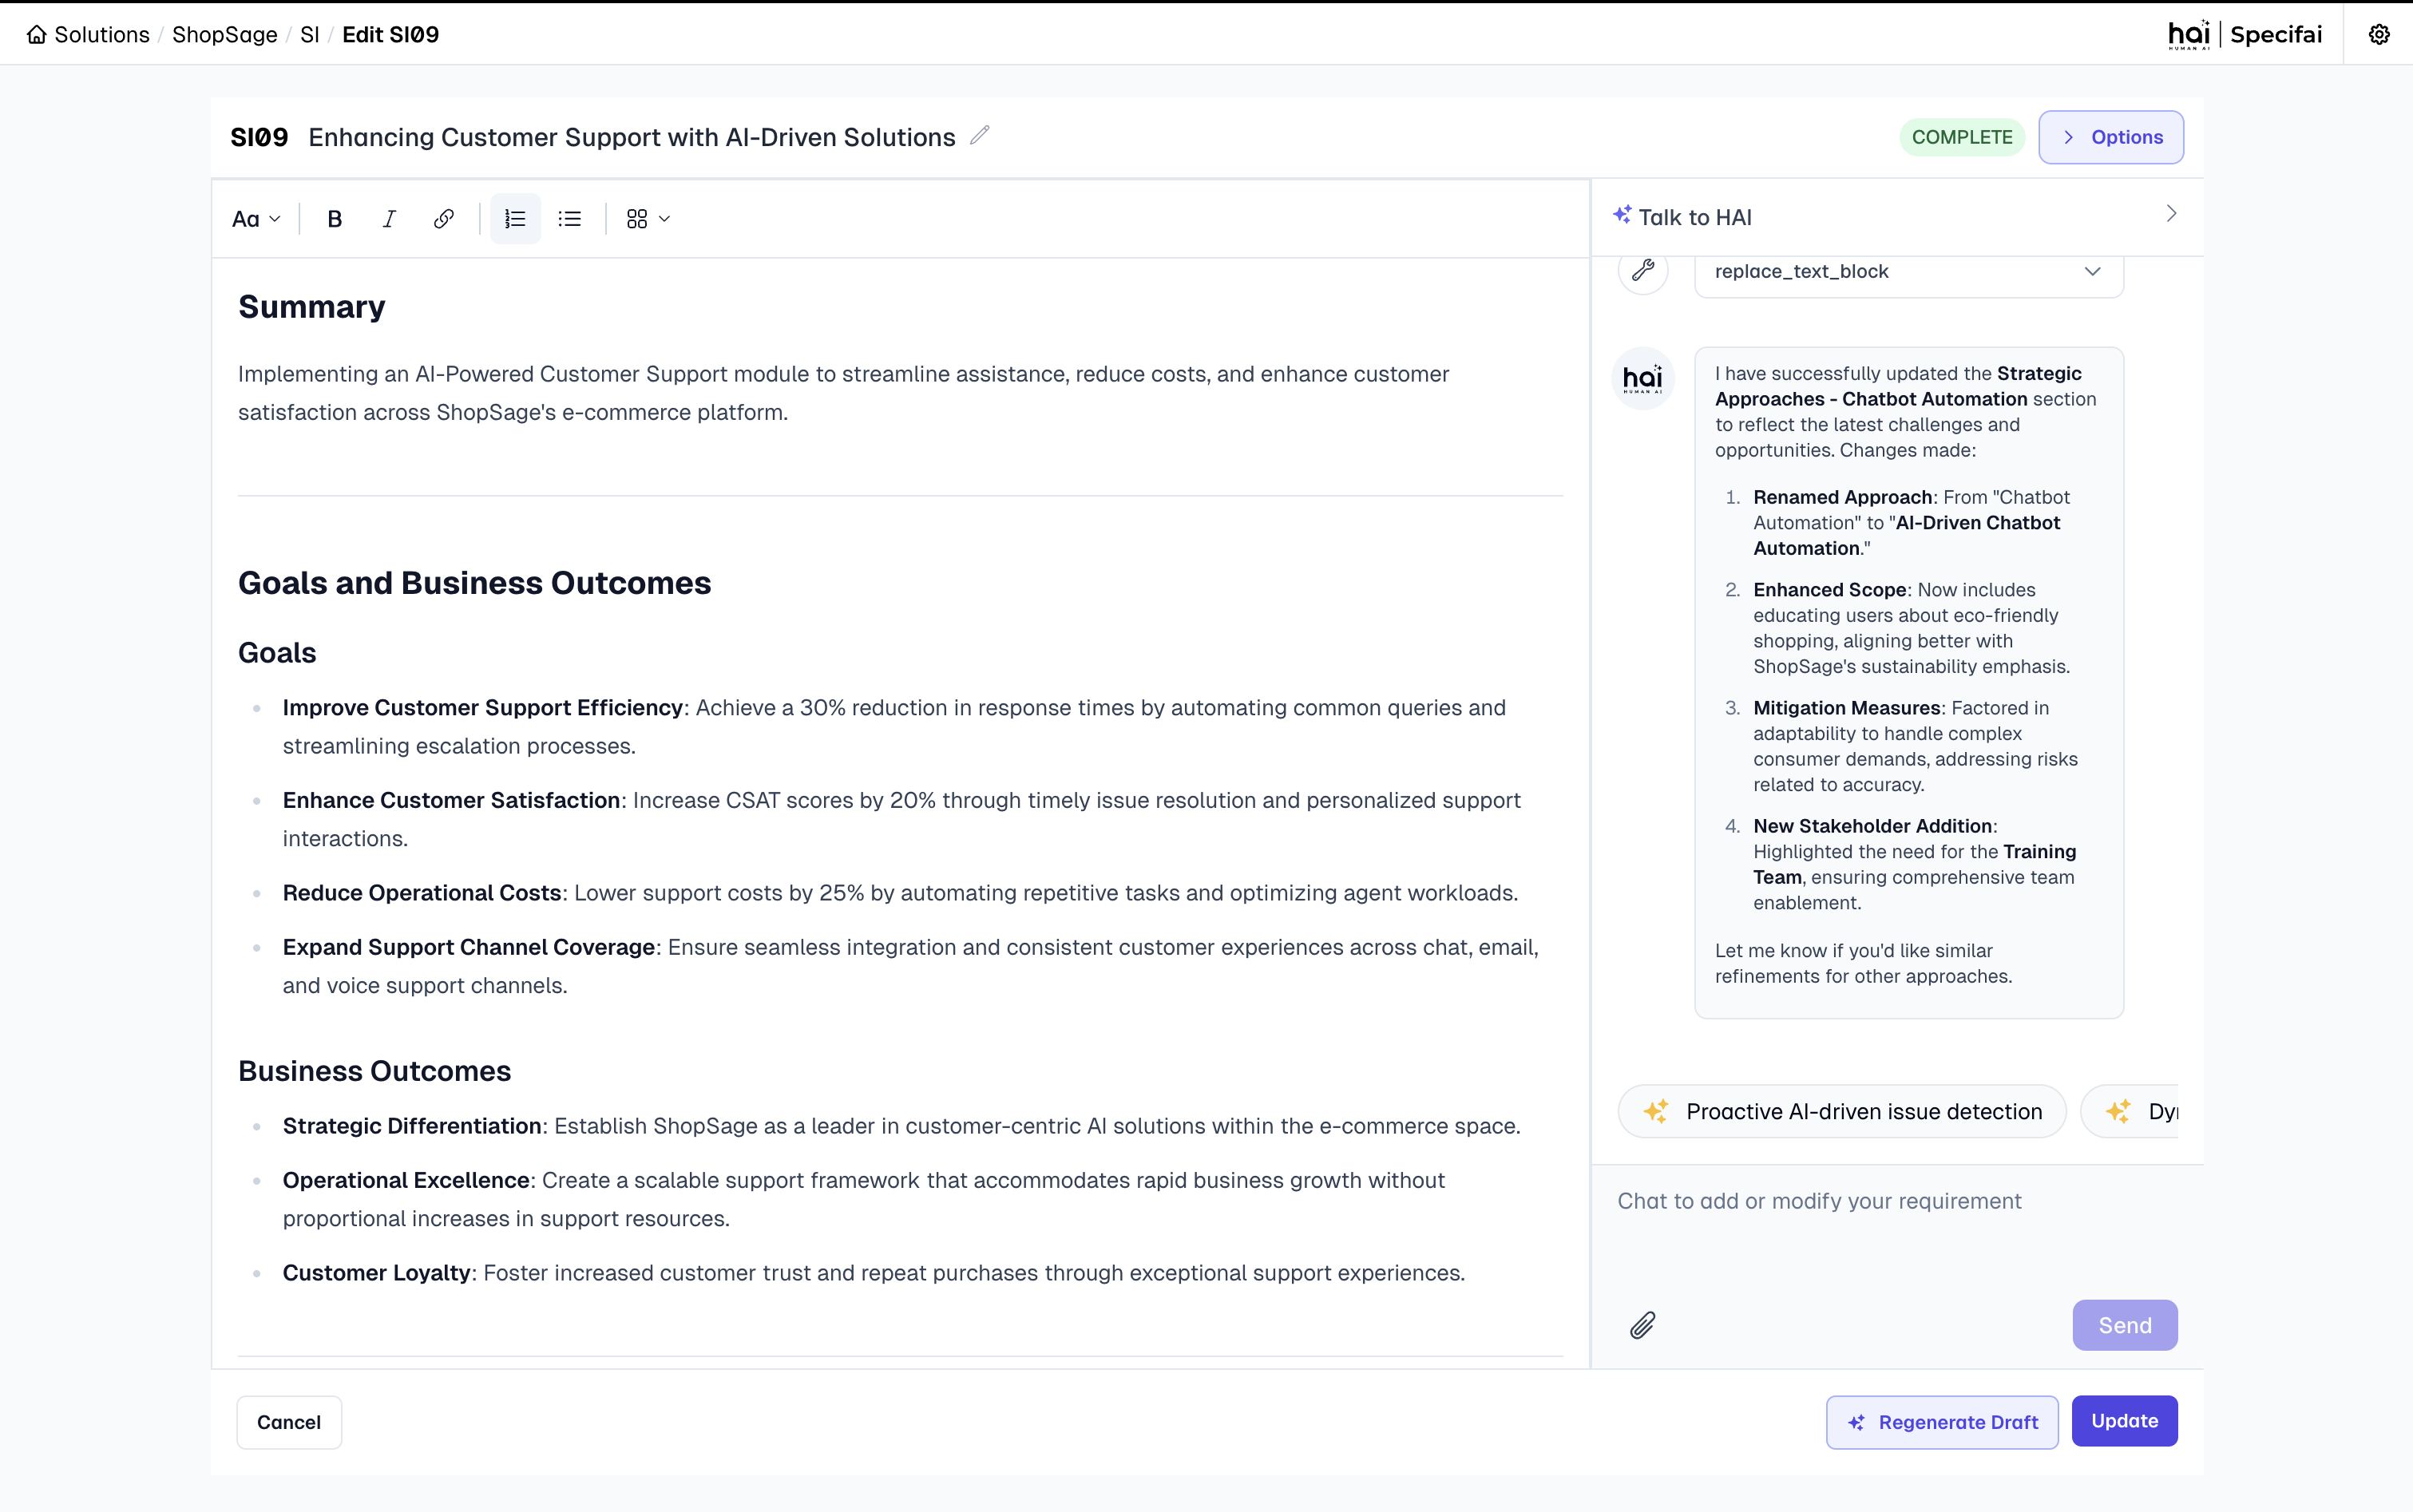Attach a file with paperclip icon
This screenshot has height=1512, width=2413.
coord(1643,1325)
